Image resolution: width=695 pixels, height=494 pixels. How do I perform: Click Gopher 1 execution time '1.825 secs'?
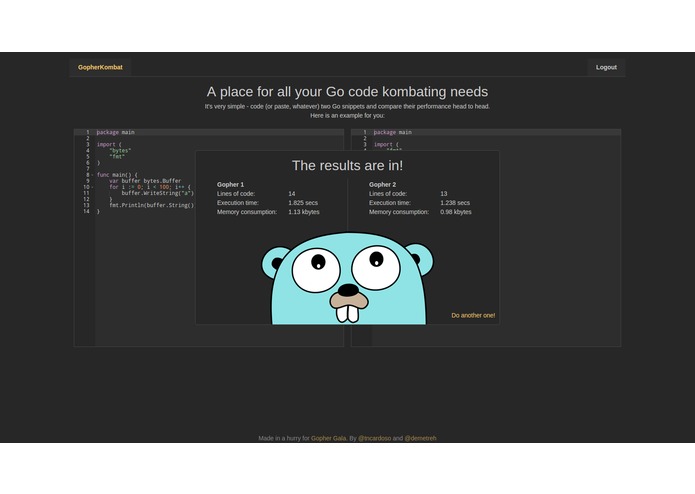(x=303, y=203)
